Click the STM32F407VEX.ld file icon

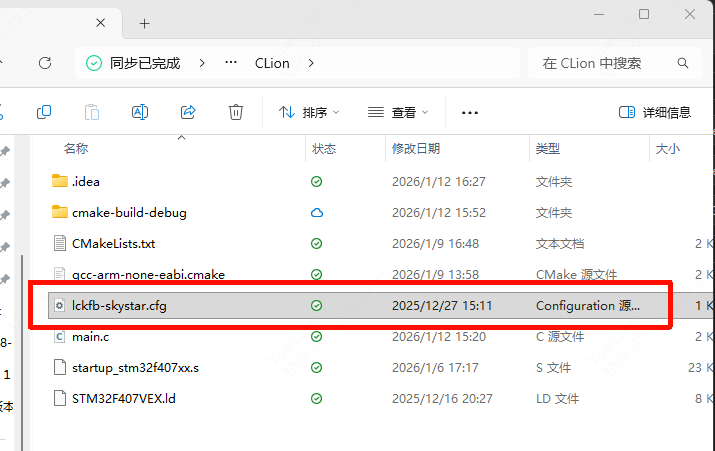click(60, 398)
